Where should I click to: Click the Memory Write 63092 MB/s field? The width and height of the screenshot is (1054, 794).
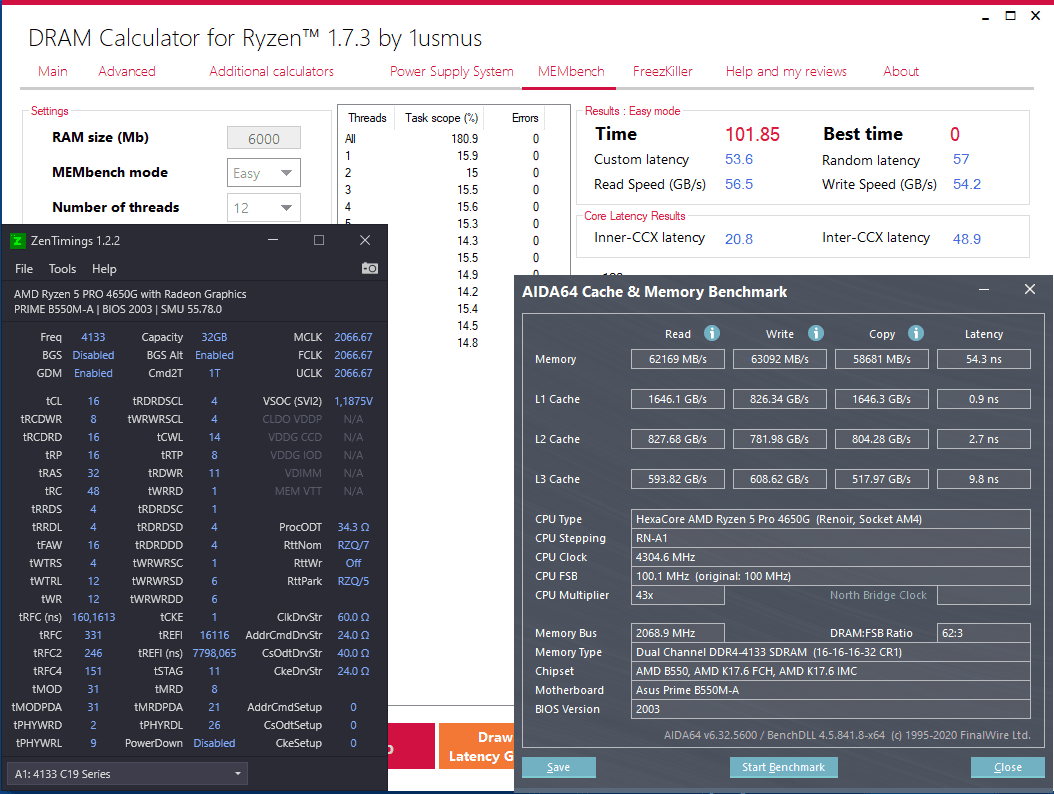tap(780, 359)
